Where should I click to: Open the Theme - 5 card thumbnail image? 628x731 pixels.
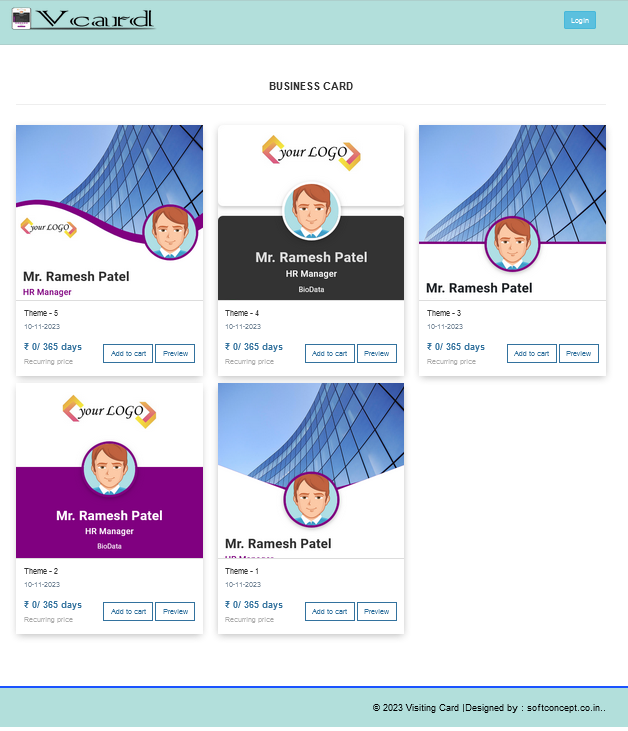click(109, 213)
